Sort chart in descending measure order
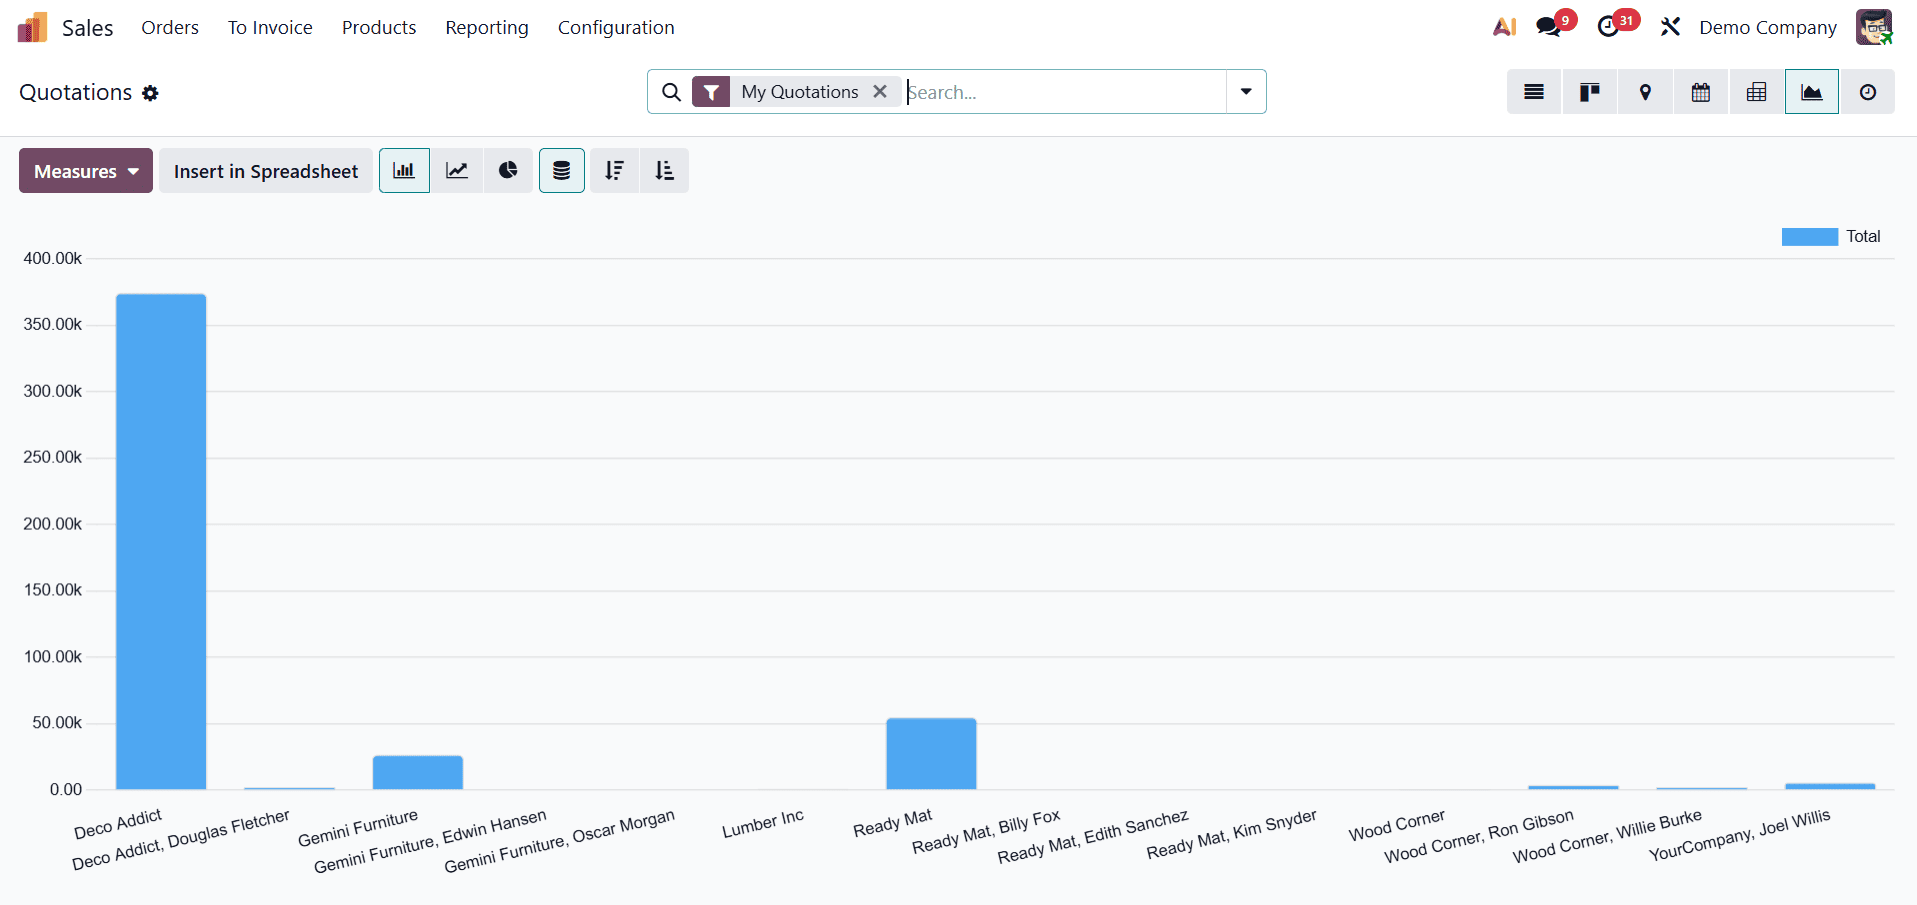Image resolution: width=1917 pixels, height=905 pixels. 613,170
